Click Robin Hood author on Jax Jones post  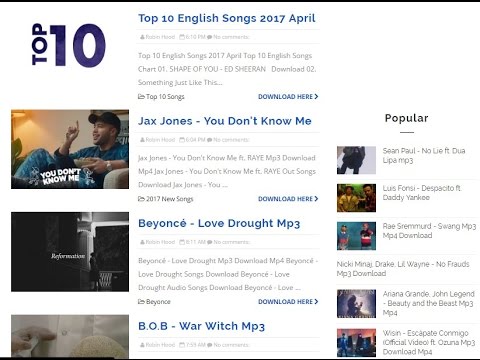(160, 140)
